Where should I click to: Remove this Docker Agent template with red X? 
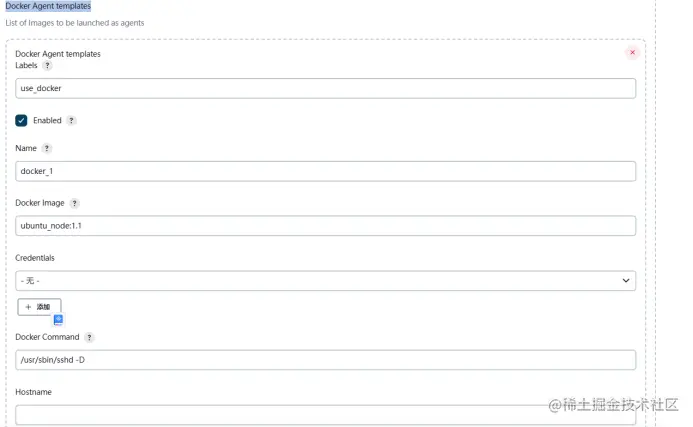(x=632, y=52)
